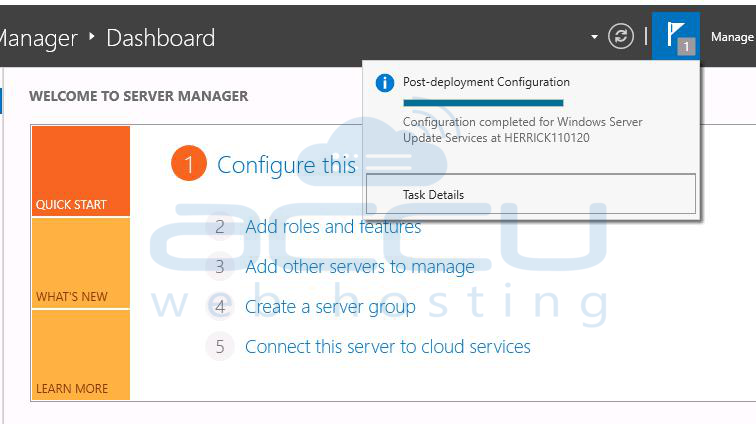Click the Post-deployment Configuration info icon
Screen dimensions: 756x424
coord(385,82)
